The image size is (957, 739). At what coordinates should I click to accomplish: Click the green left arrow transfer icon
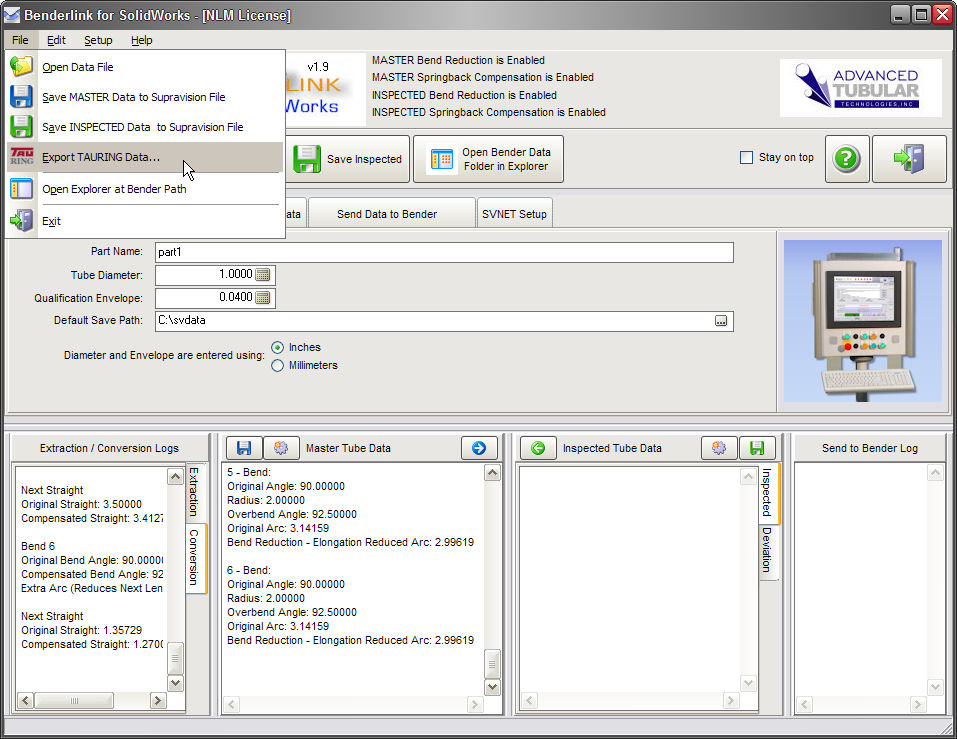click(x=538, y=448)
